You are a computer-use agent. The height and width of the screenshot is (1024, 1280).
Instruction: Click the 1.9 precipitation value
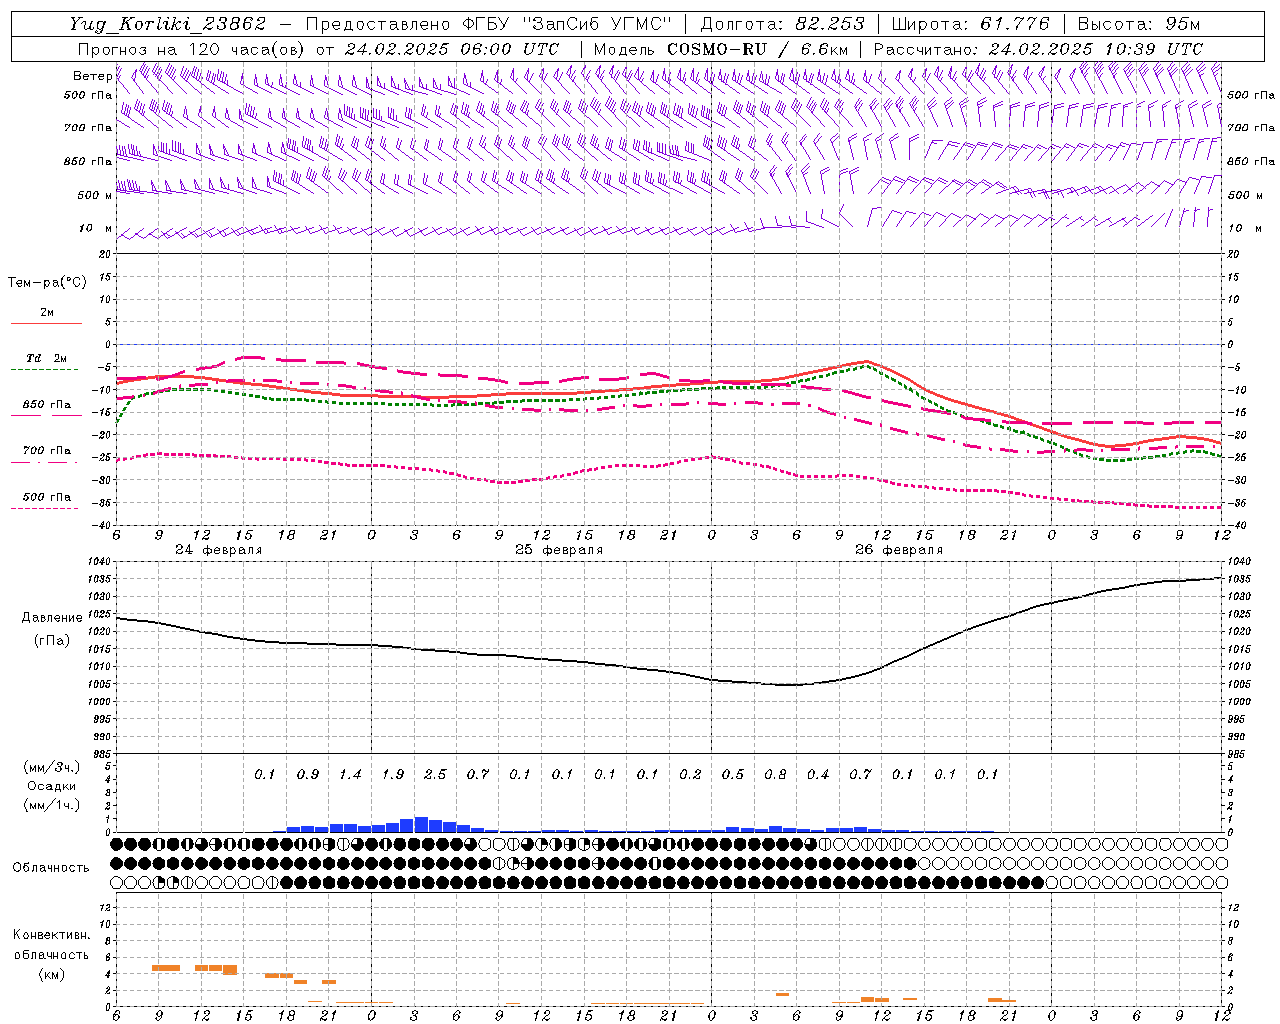pyautogui.click(x=393, y=775)
